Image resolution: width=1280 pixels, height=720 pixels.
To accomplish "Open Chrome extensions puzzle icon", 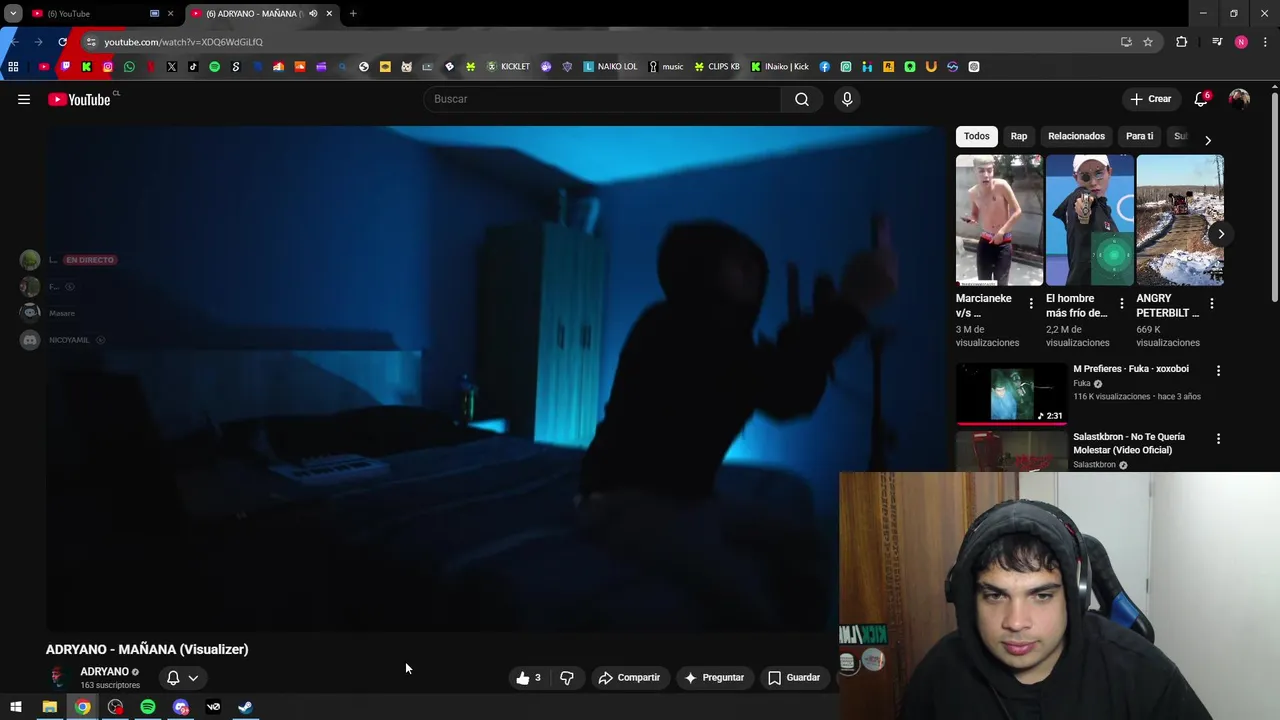I will click(1182, 42).
